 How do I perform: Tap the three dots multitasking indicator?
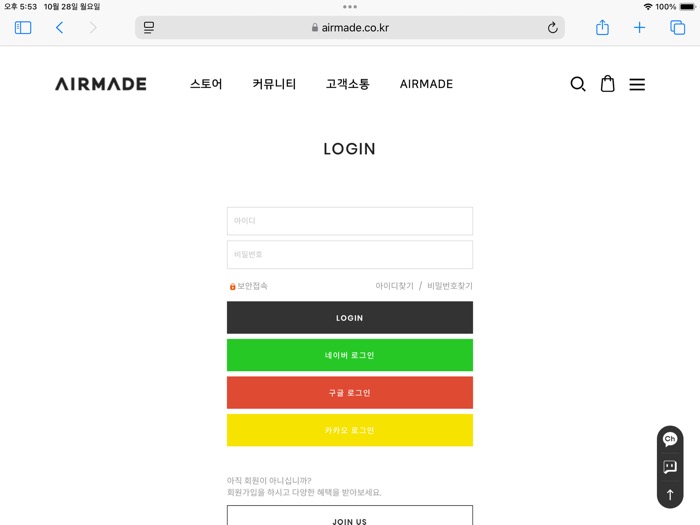[x=350, y=7]
